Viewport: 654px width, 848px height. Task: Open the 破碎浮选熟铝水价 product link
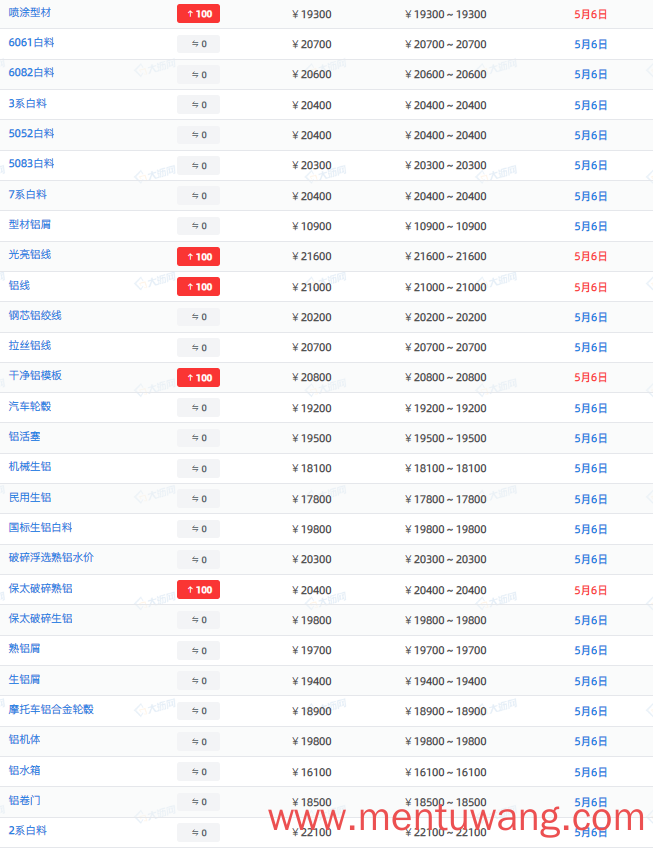pyautogui.click(x=51, y=557)
